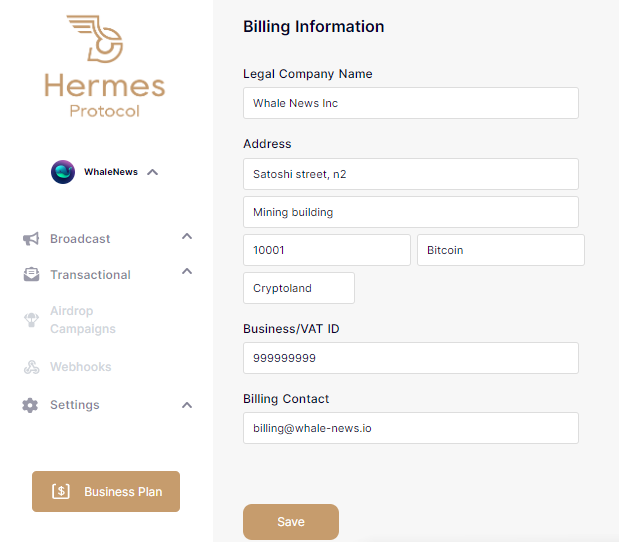Click the Webhooks icon in sidebar
This screenshot has width=619, height=542.
click(x=31, y=367)
